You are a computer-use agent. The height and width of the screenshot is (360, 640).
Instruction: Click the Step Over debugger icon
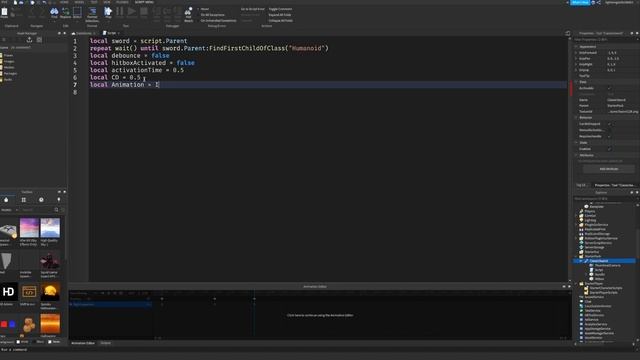coord(167,12)
